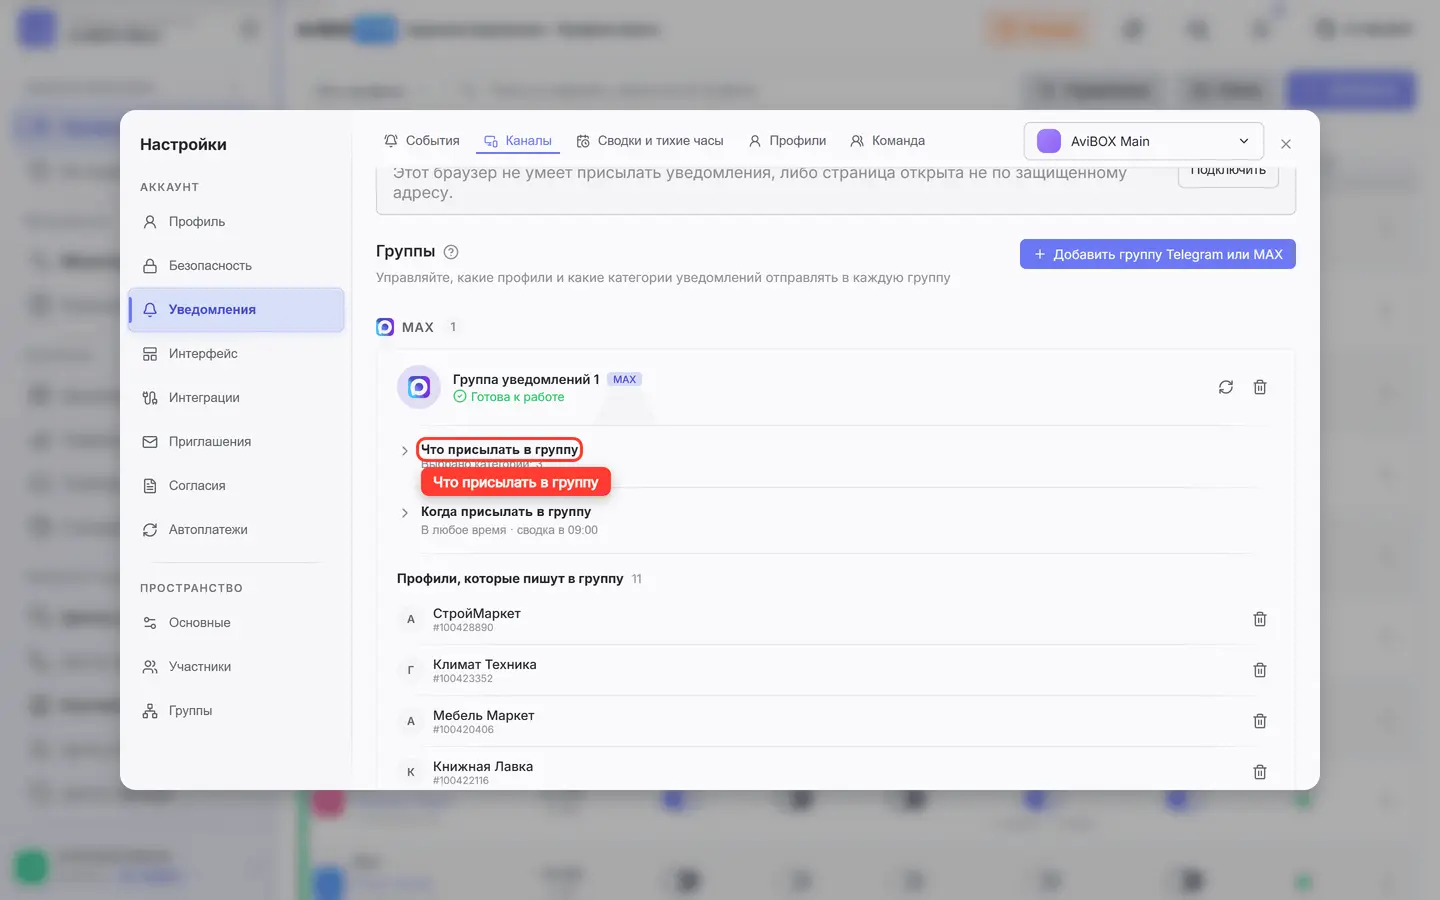Click Добавить группу Telegram или MAX button

(1158, 254)
